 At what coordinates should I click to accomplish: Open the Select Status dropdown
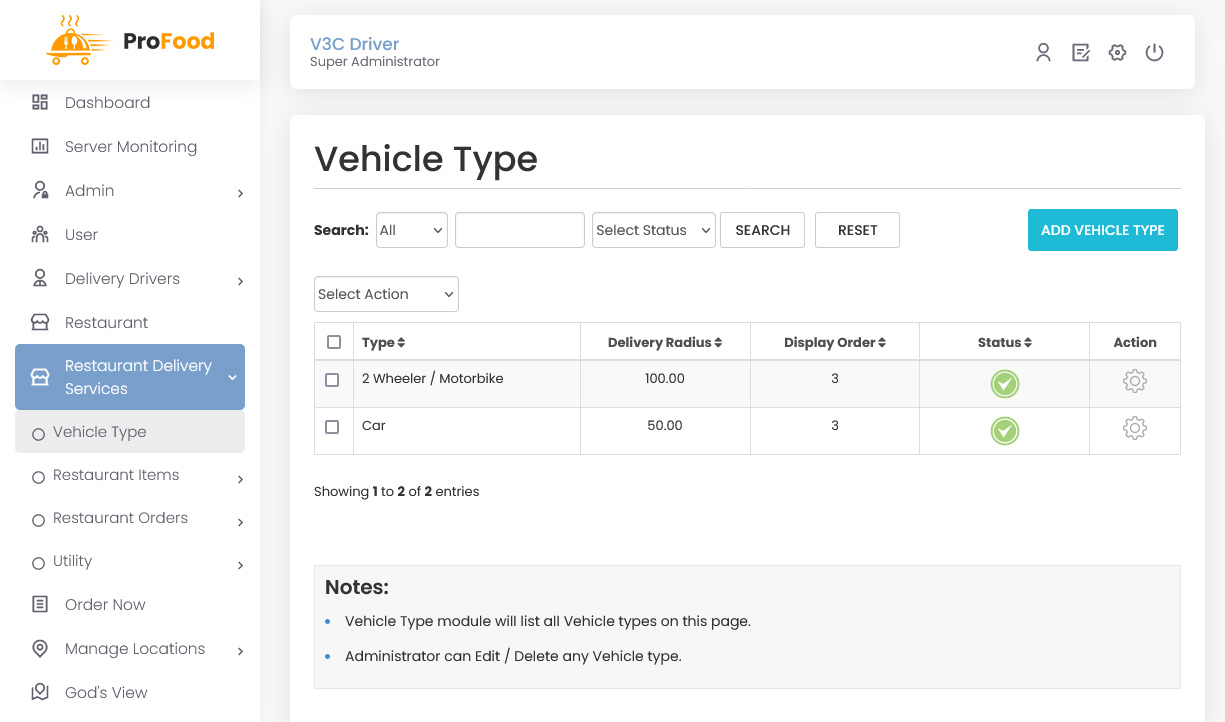coord(653,230)
